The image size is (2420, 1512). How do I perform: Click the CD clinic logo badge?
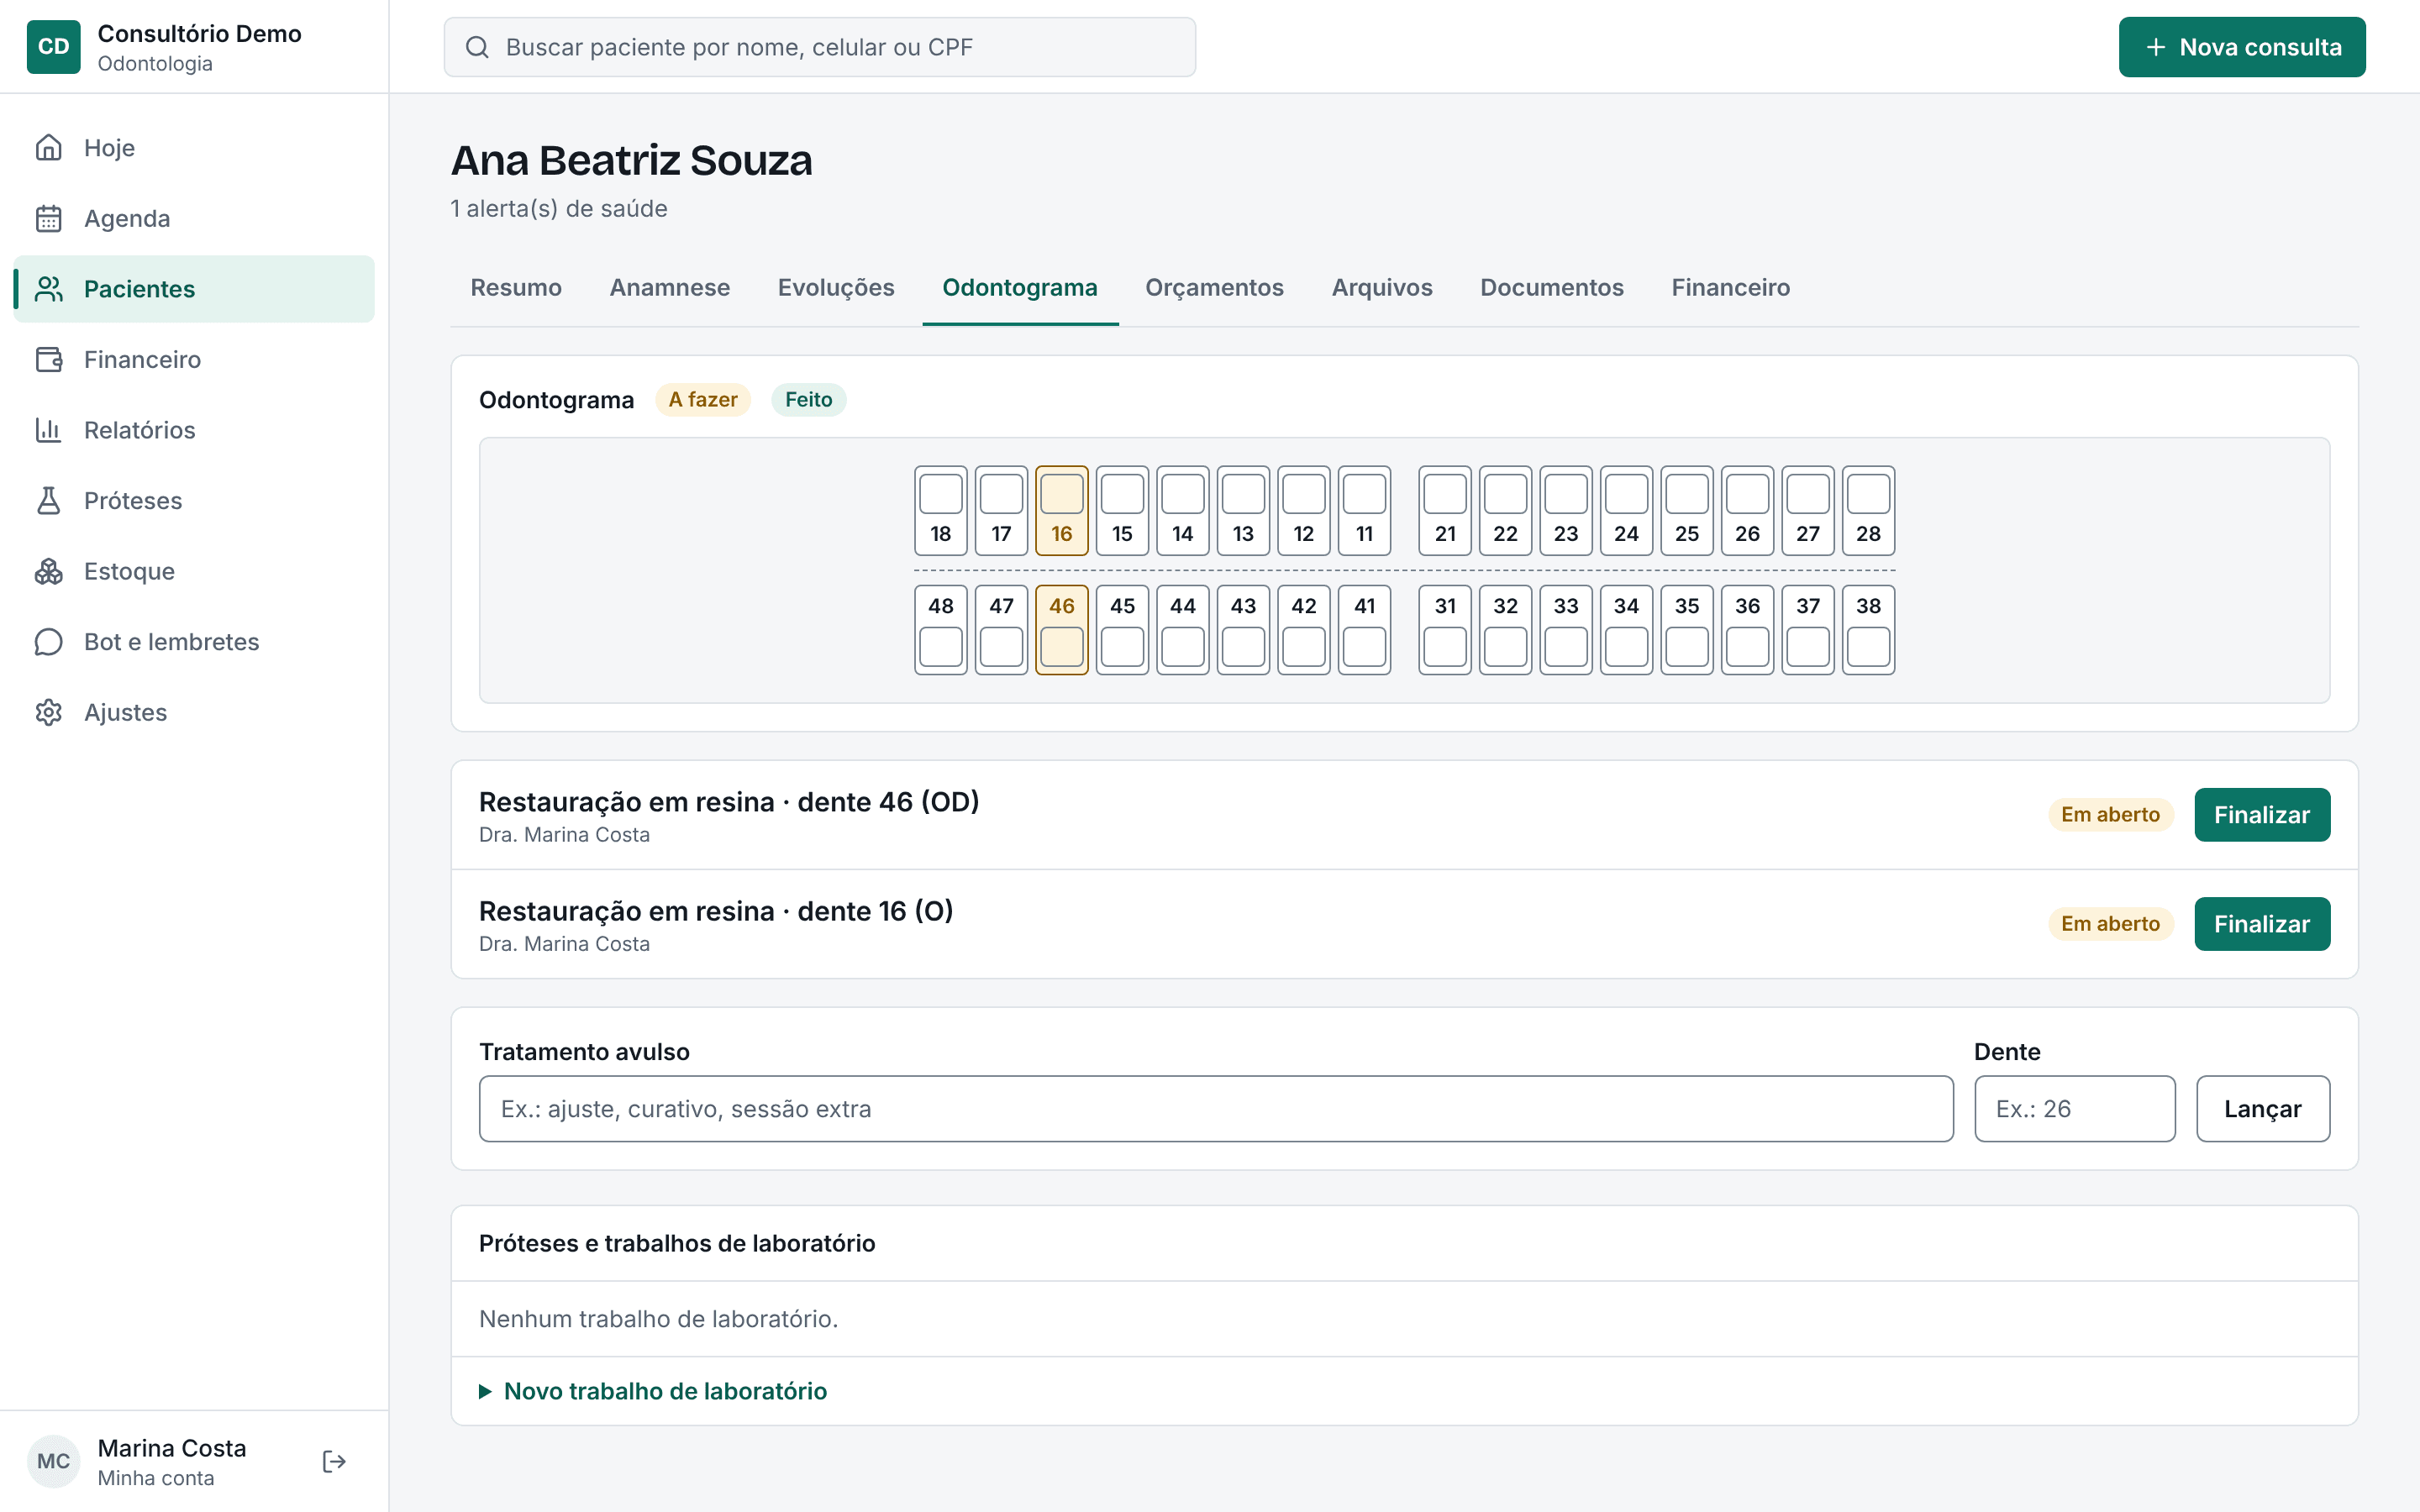53,47
